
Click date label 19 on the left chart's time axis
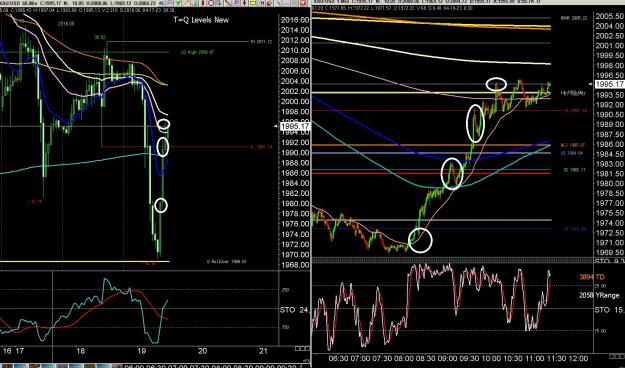[141, 351]
